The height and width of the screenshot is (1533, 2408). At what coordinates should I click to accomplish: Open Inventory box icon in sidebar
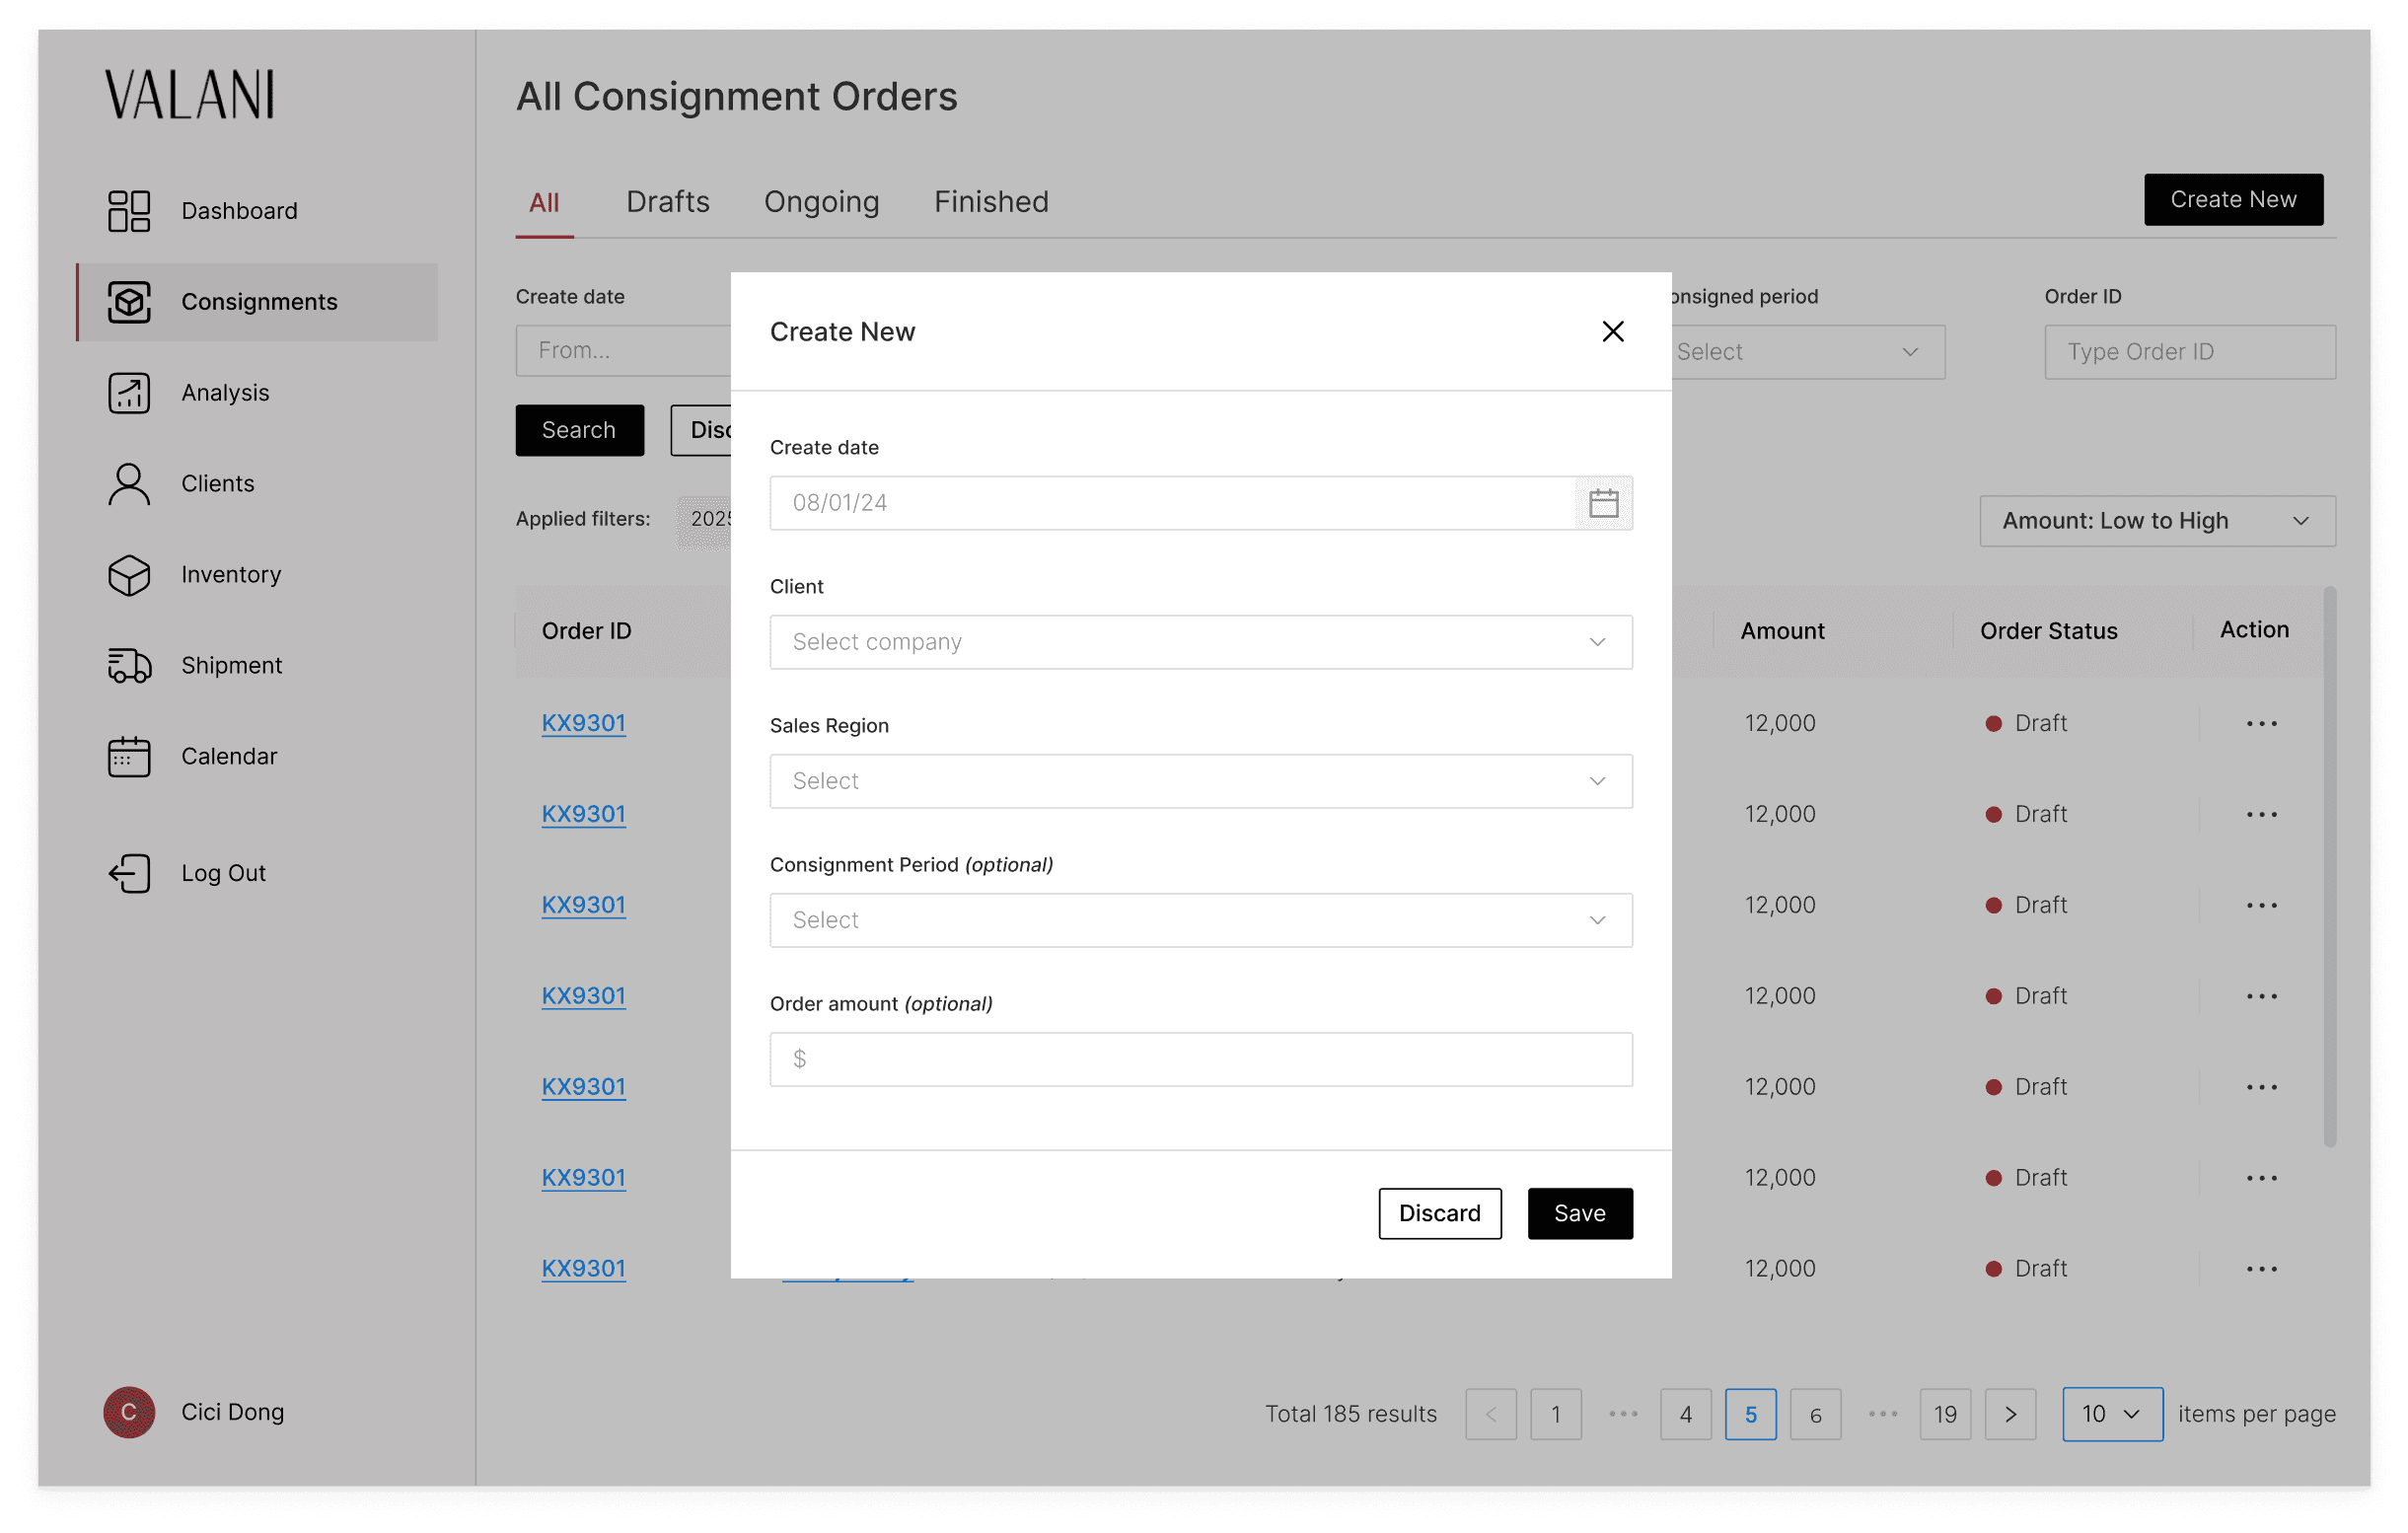pos(129,575)
